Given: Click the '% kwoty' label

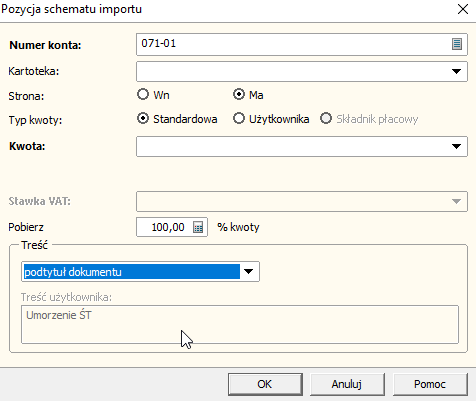Looking at the screenshot, I should tap(238, 227).
